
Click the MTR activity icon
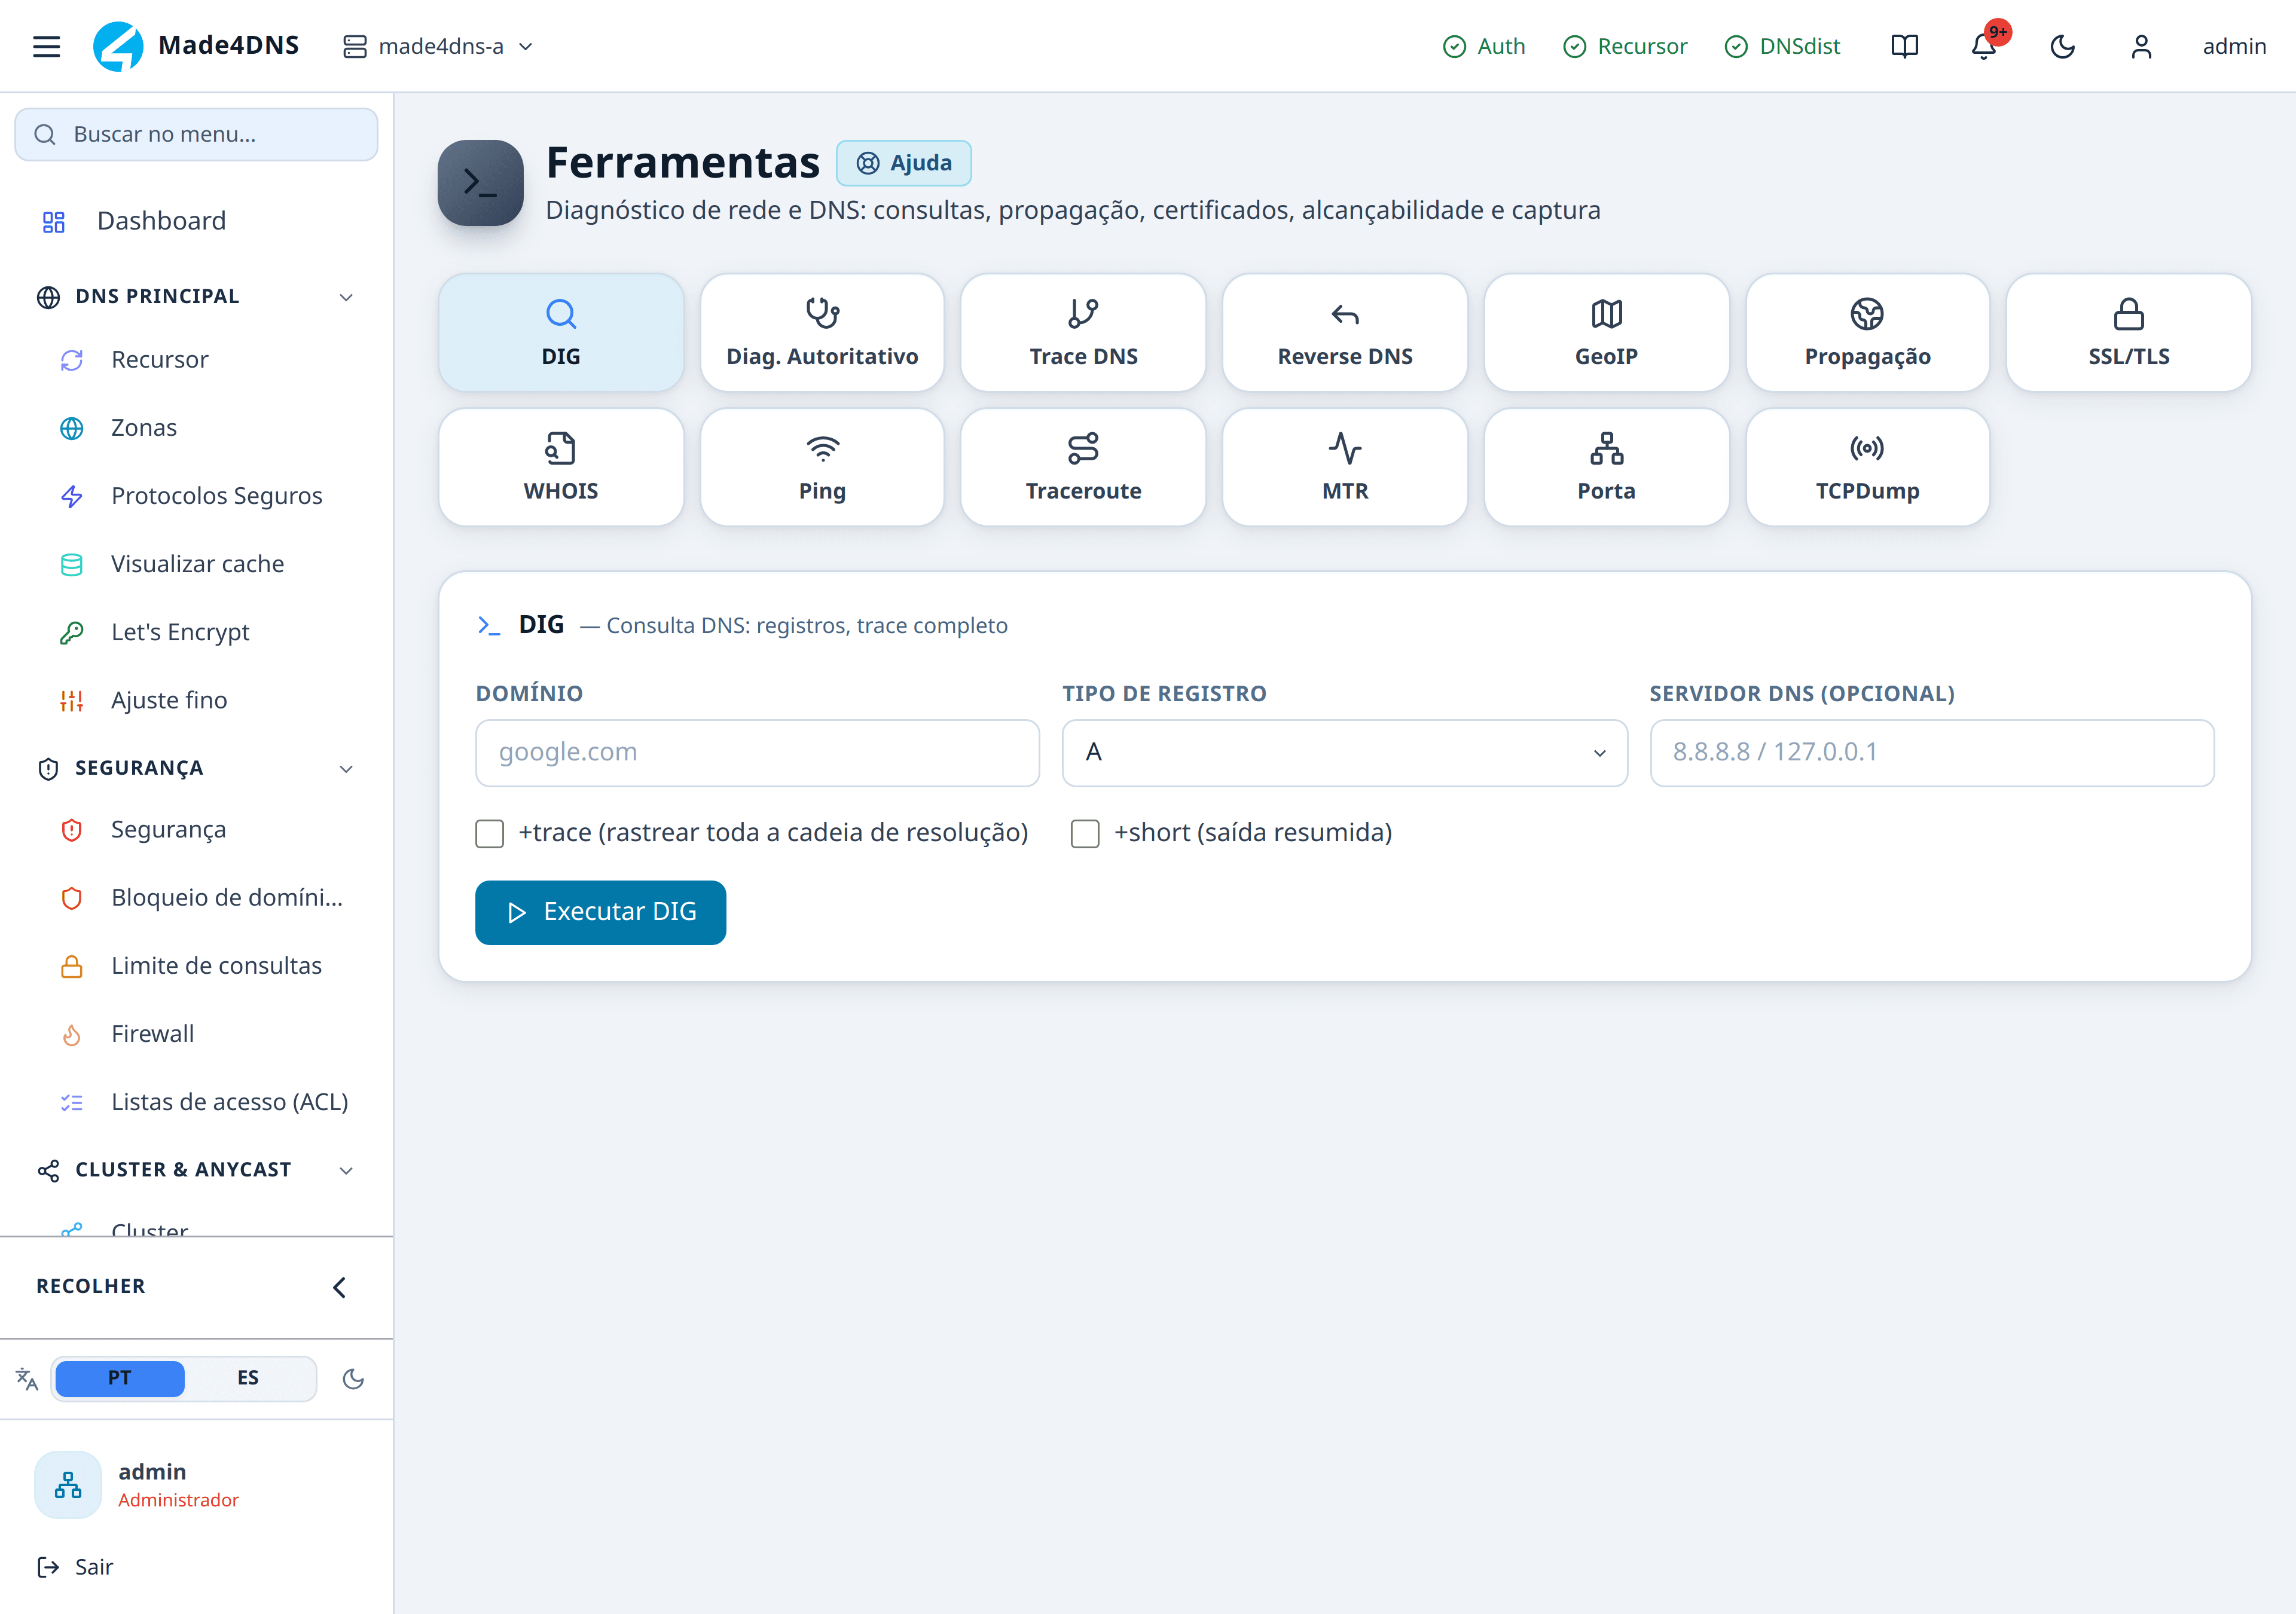1345,449
